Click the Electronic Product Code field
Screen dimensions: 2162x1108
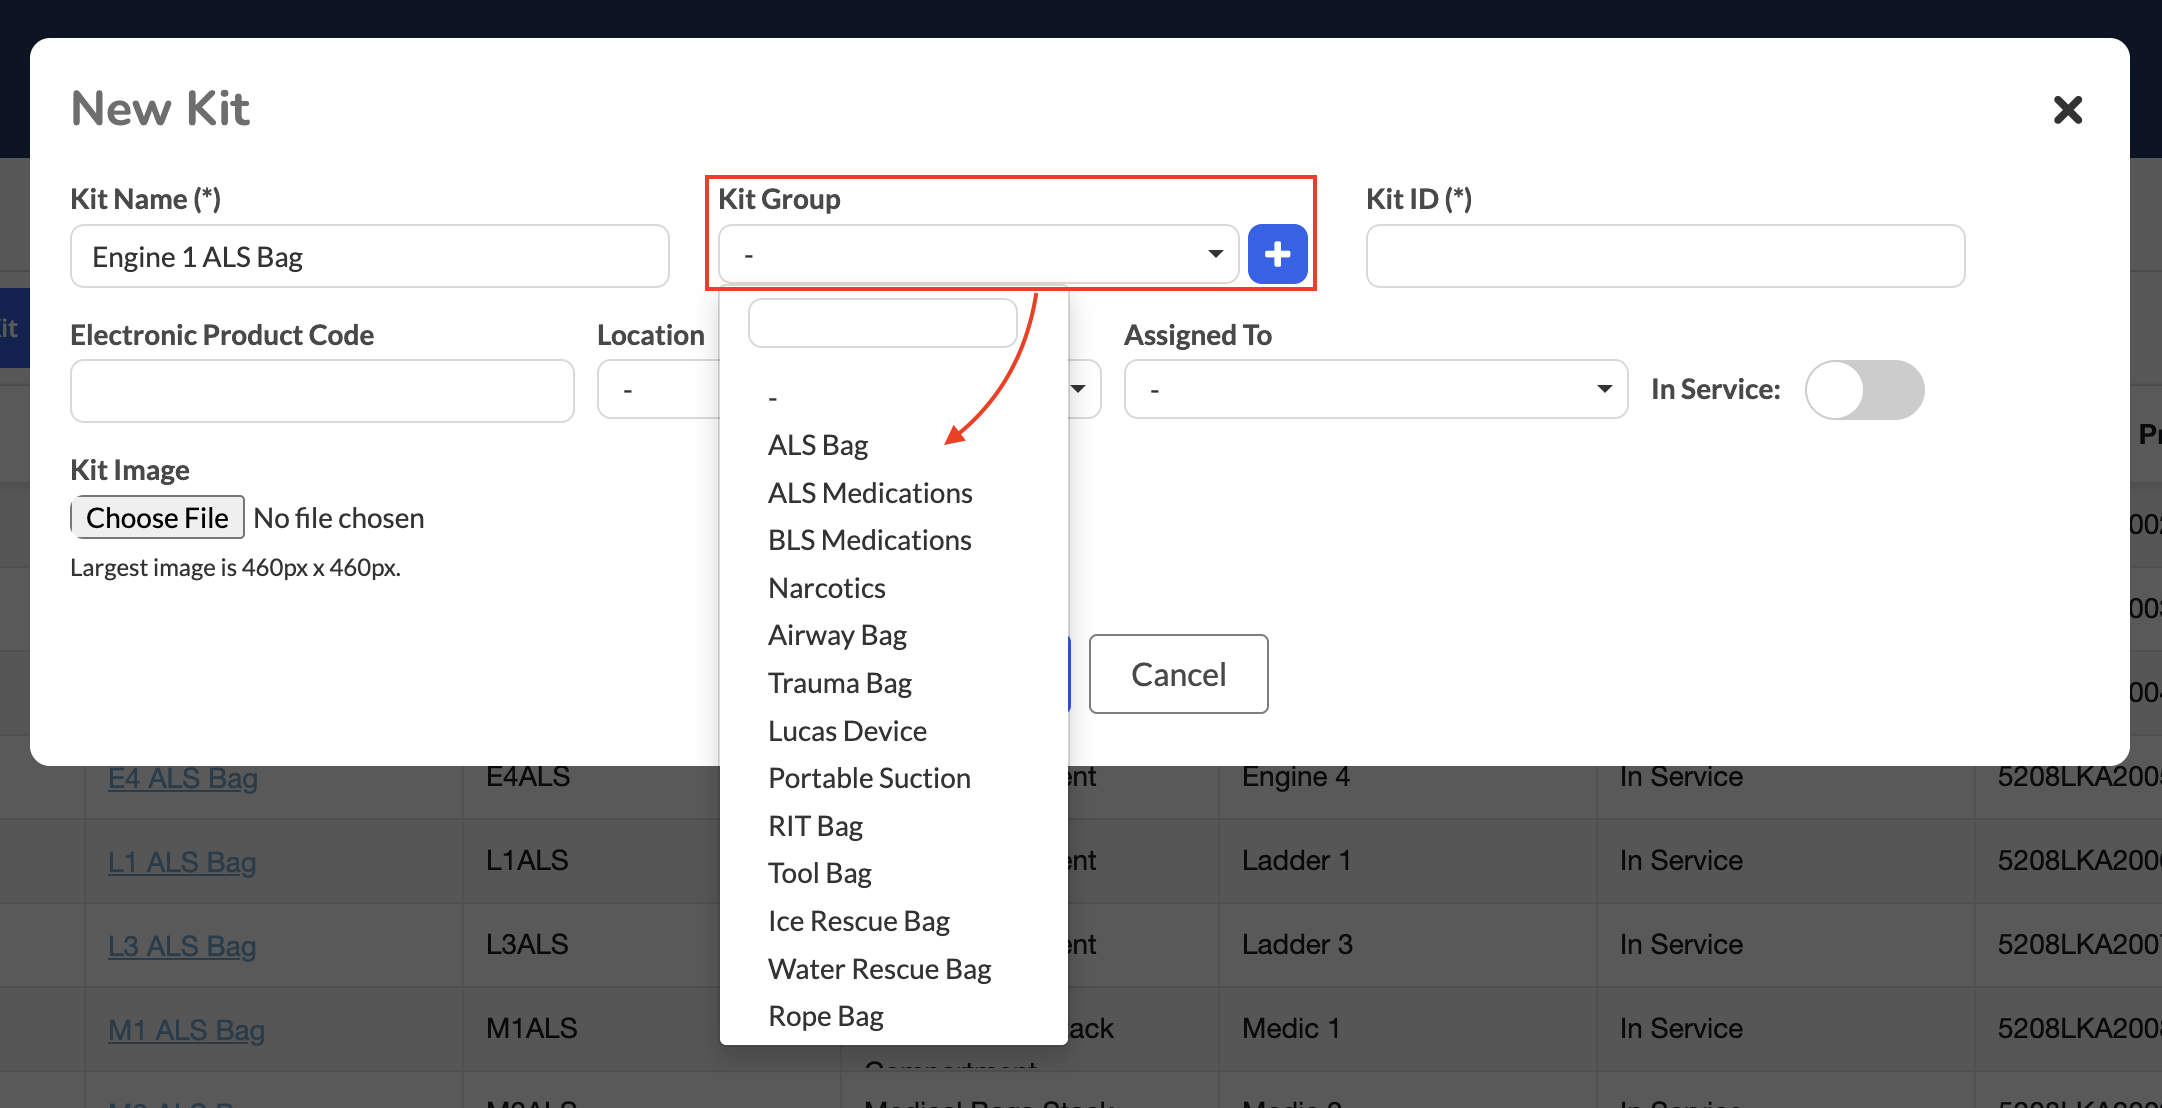(322, 391)
